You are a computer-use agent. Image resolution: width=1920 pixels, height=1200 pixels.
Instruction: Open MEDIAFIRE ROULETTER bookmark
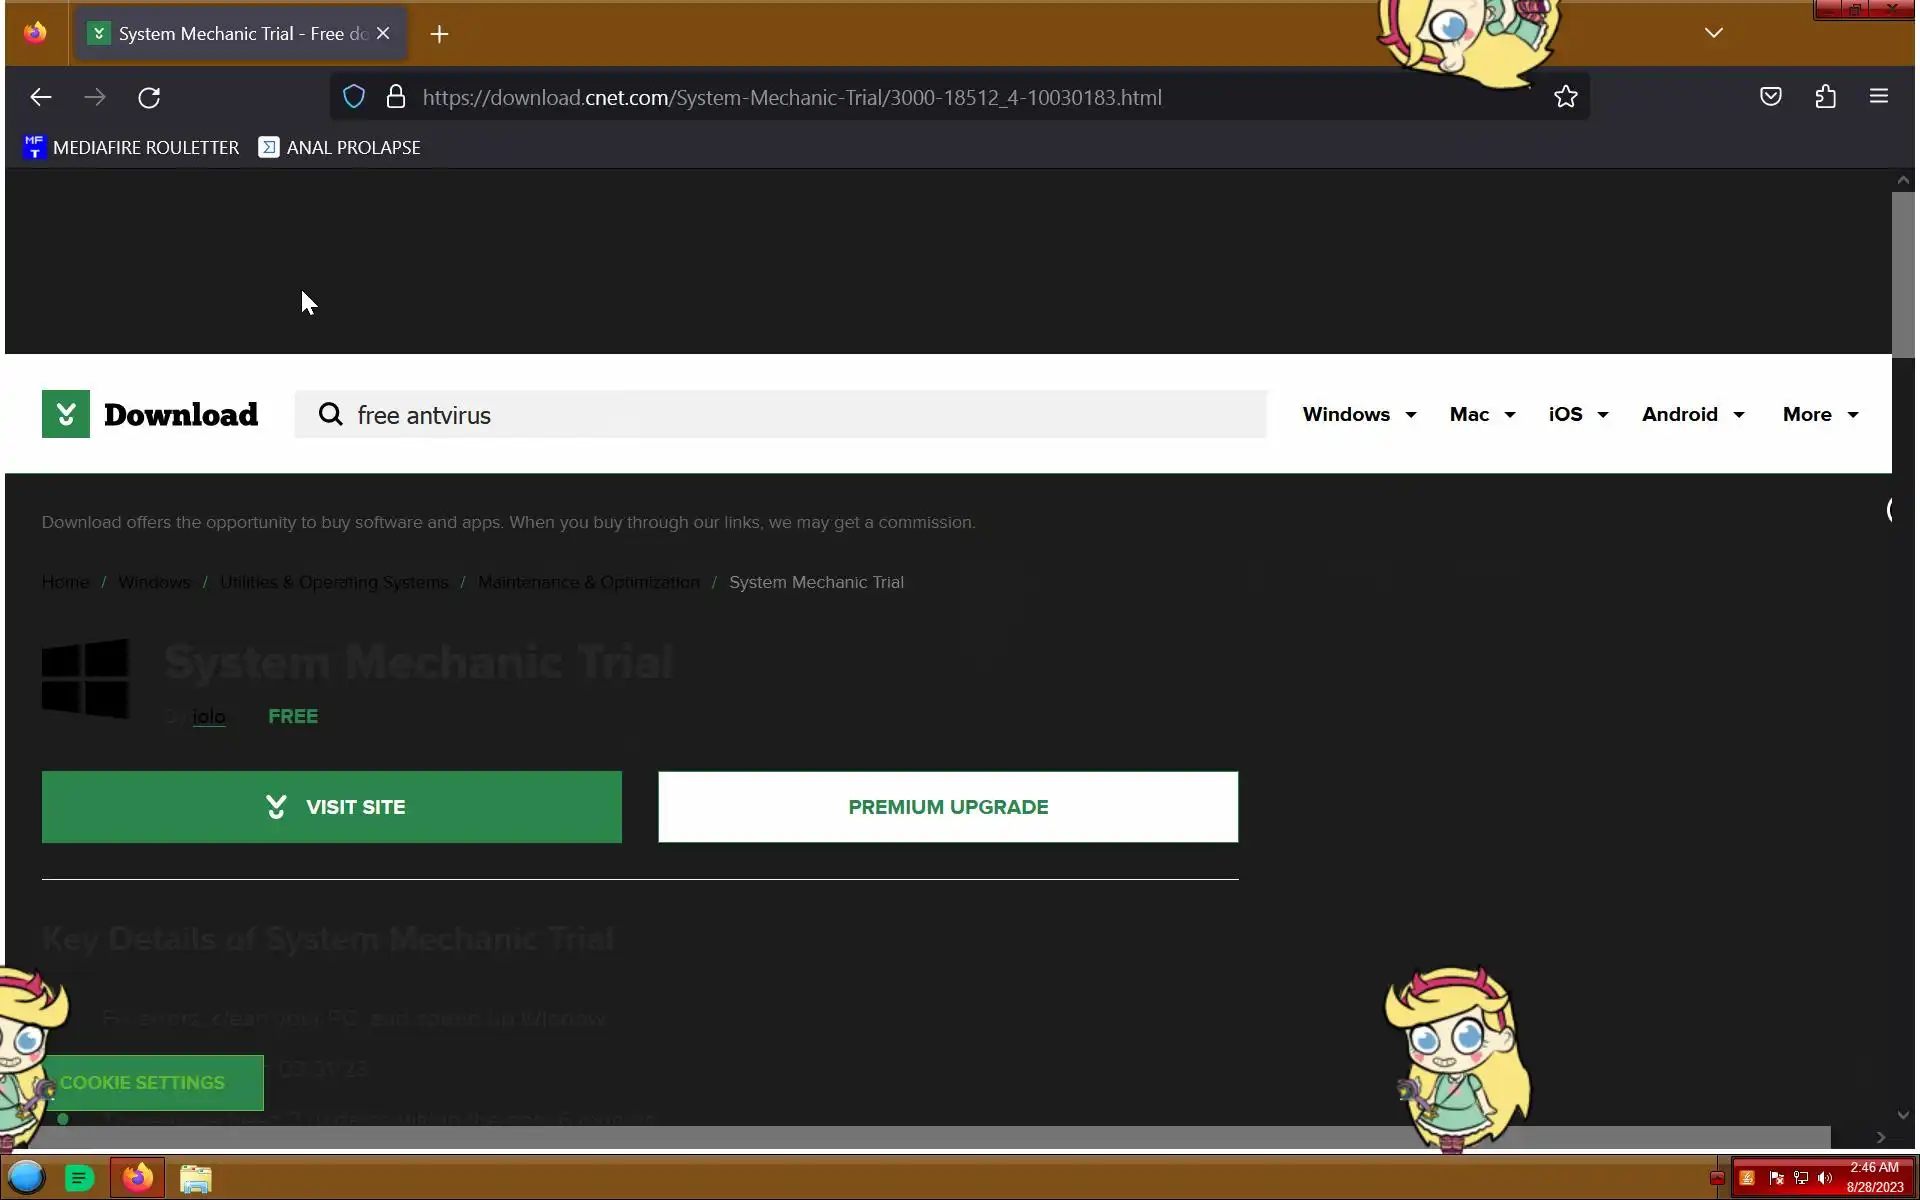click(x=131, y=148)
